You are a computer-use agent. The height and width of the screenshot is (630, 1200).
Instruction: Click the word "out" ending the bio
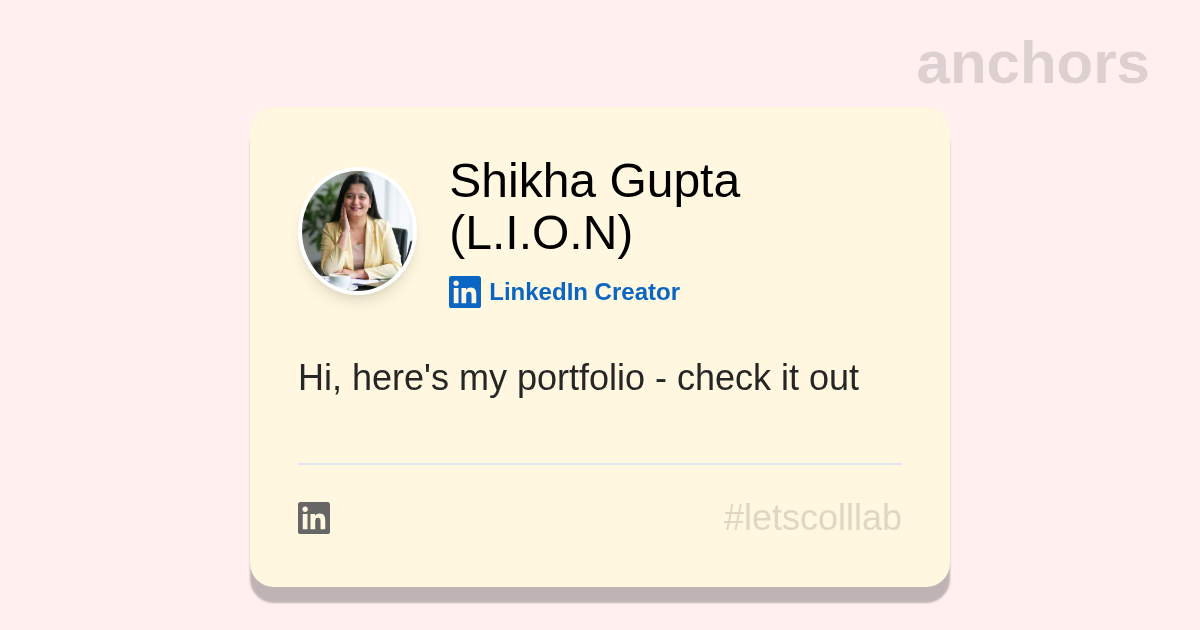[x=833, y=378]
